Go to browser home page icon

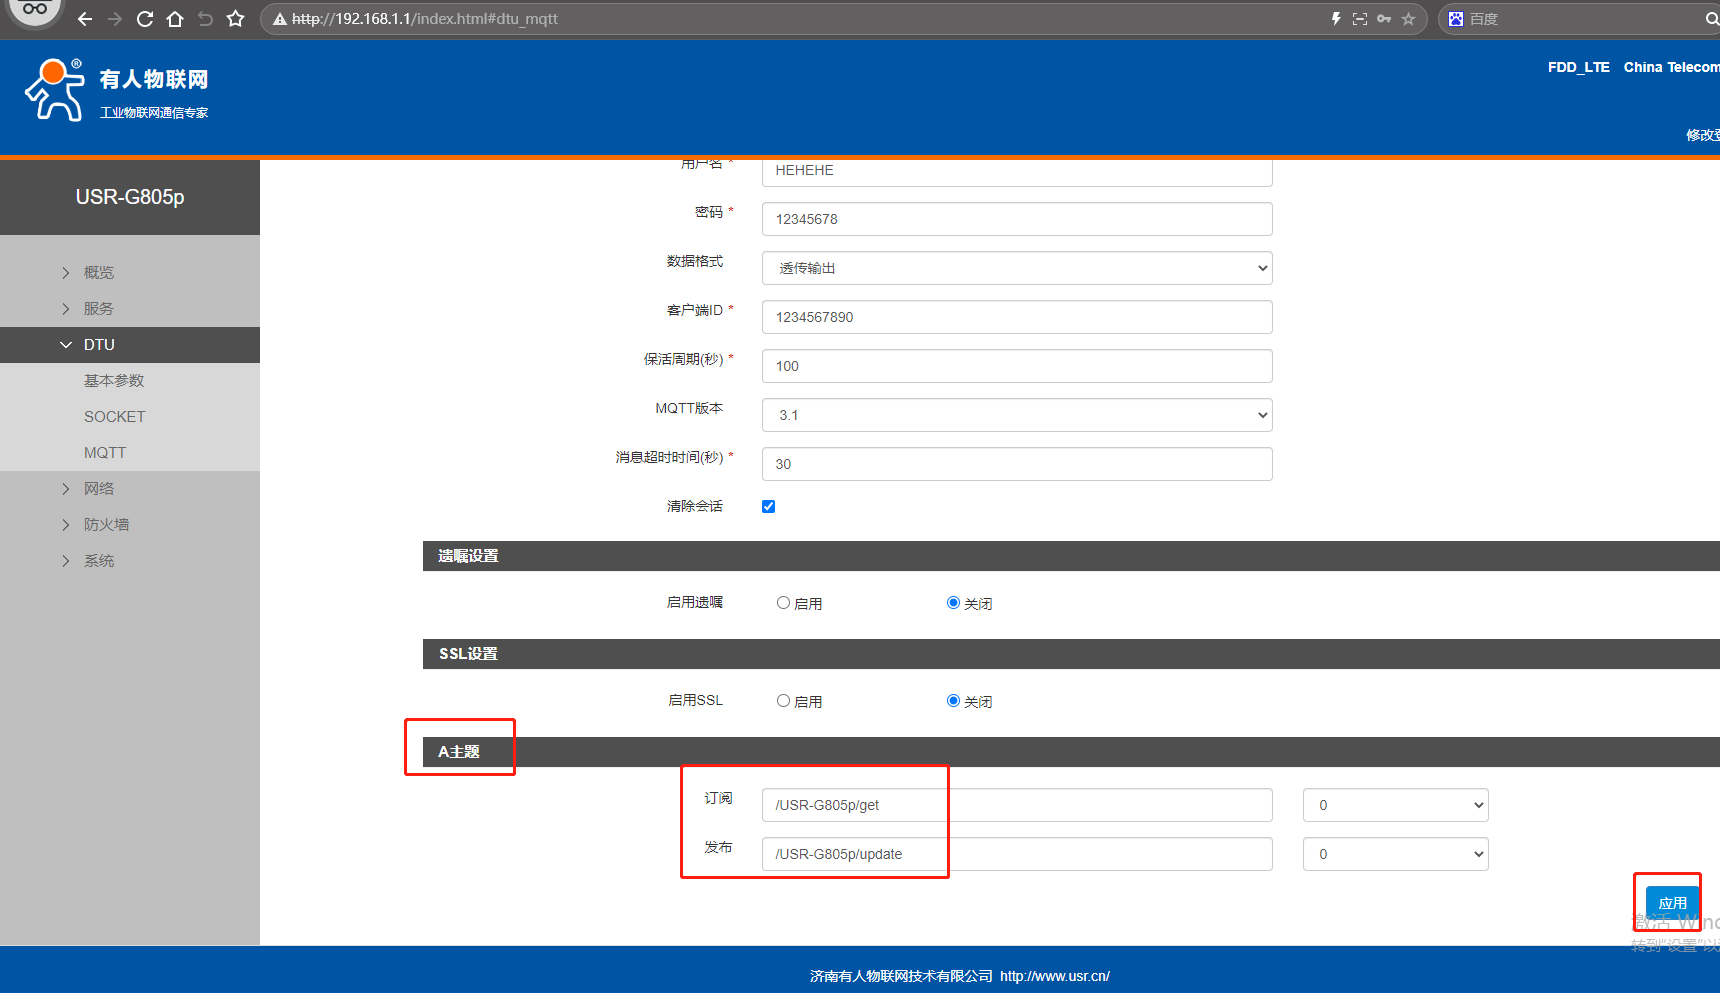175,19
